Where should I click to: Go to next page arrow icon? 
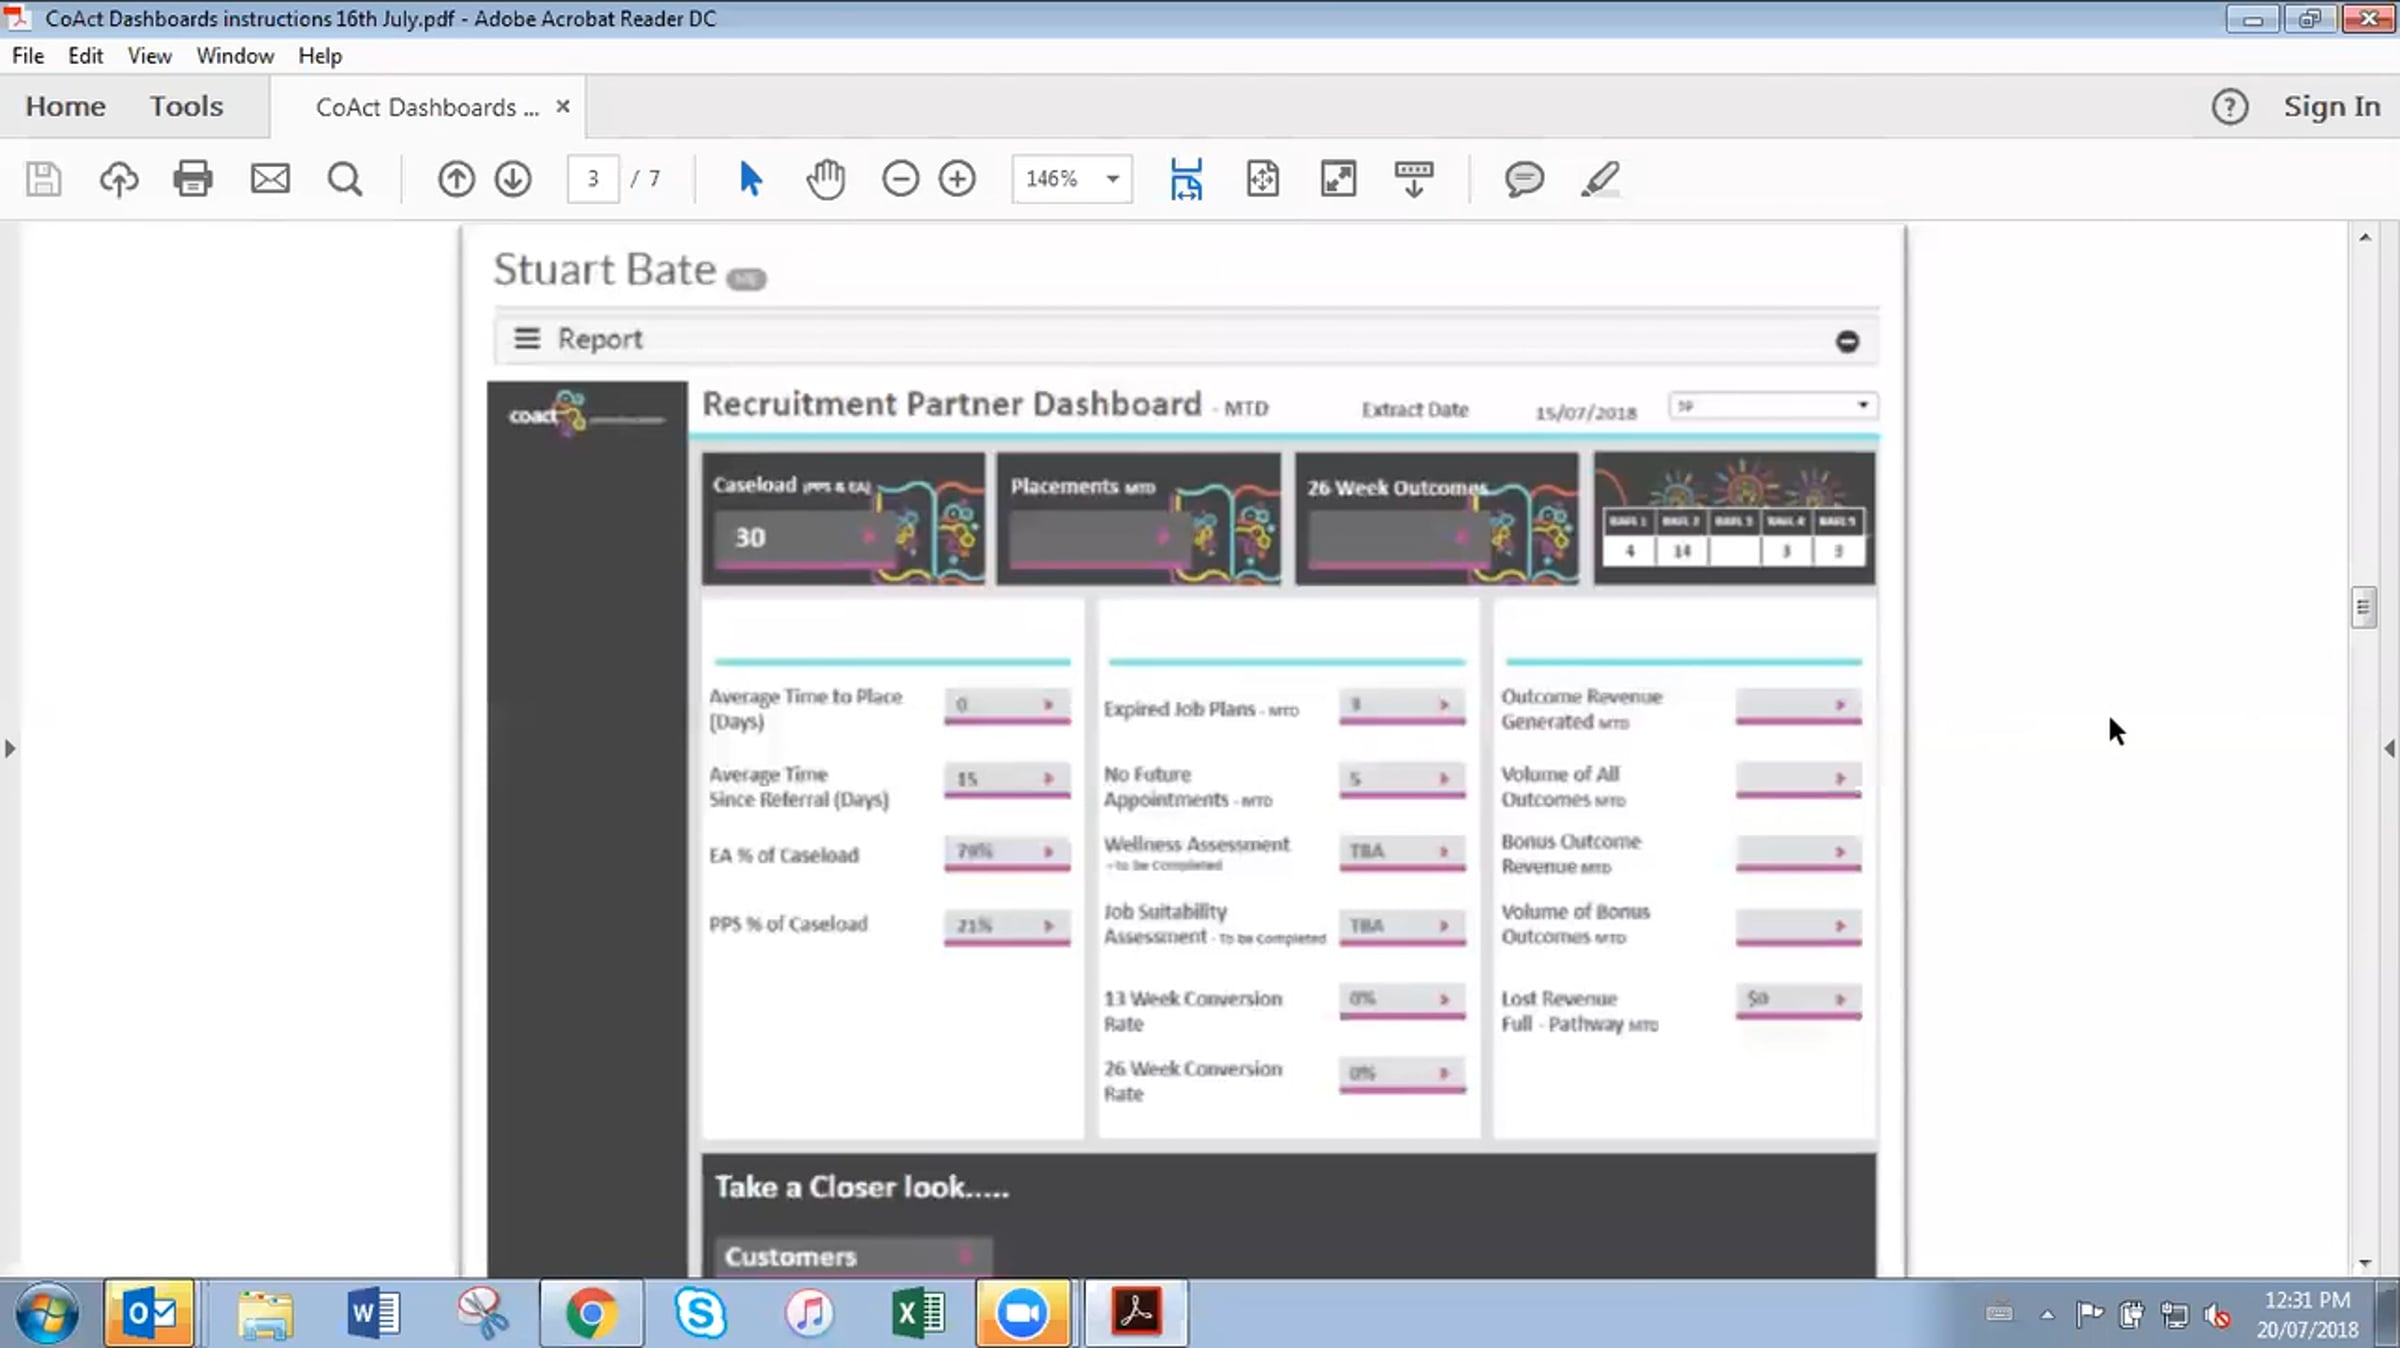click(x=513, y=179)
